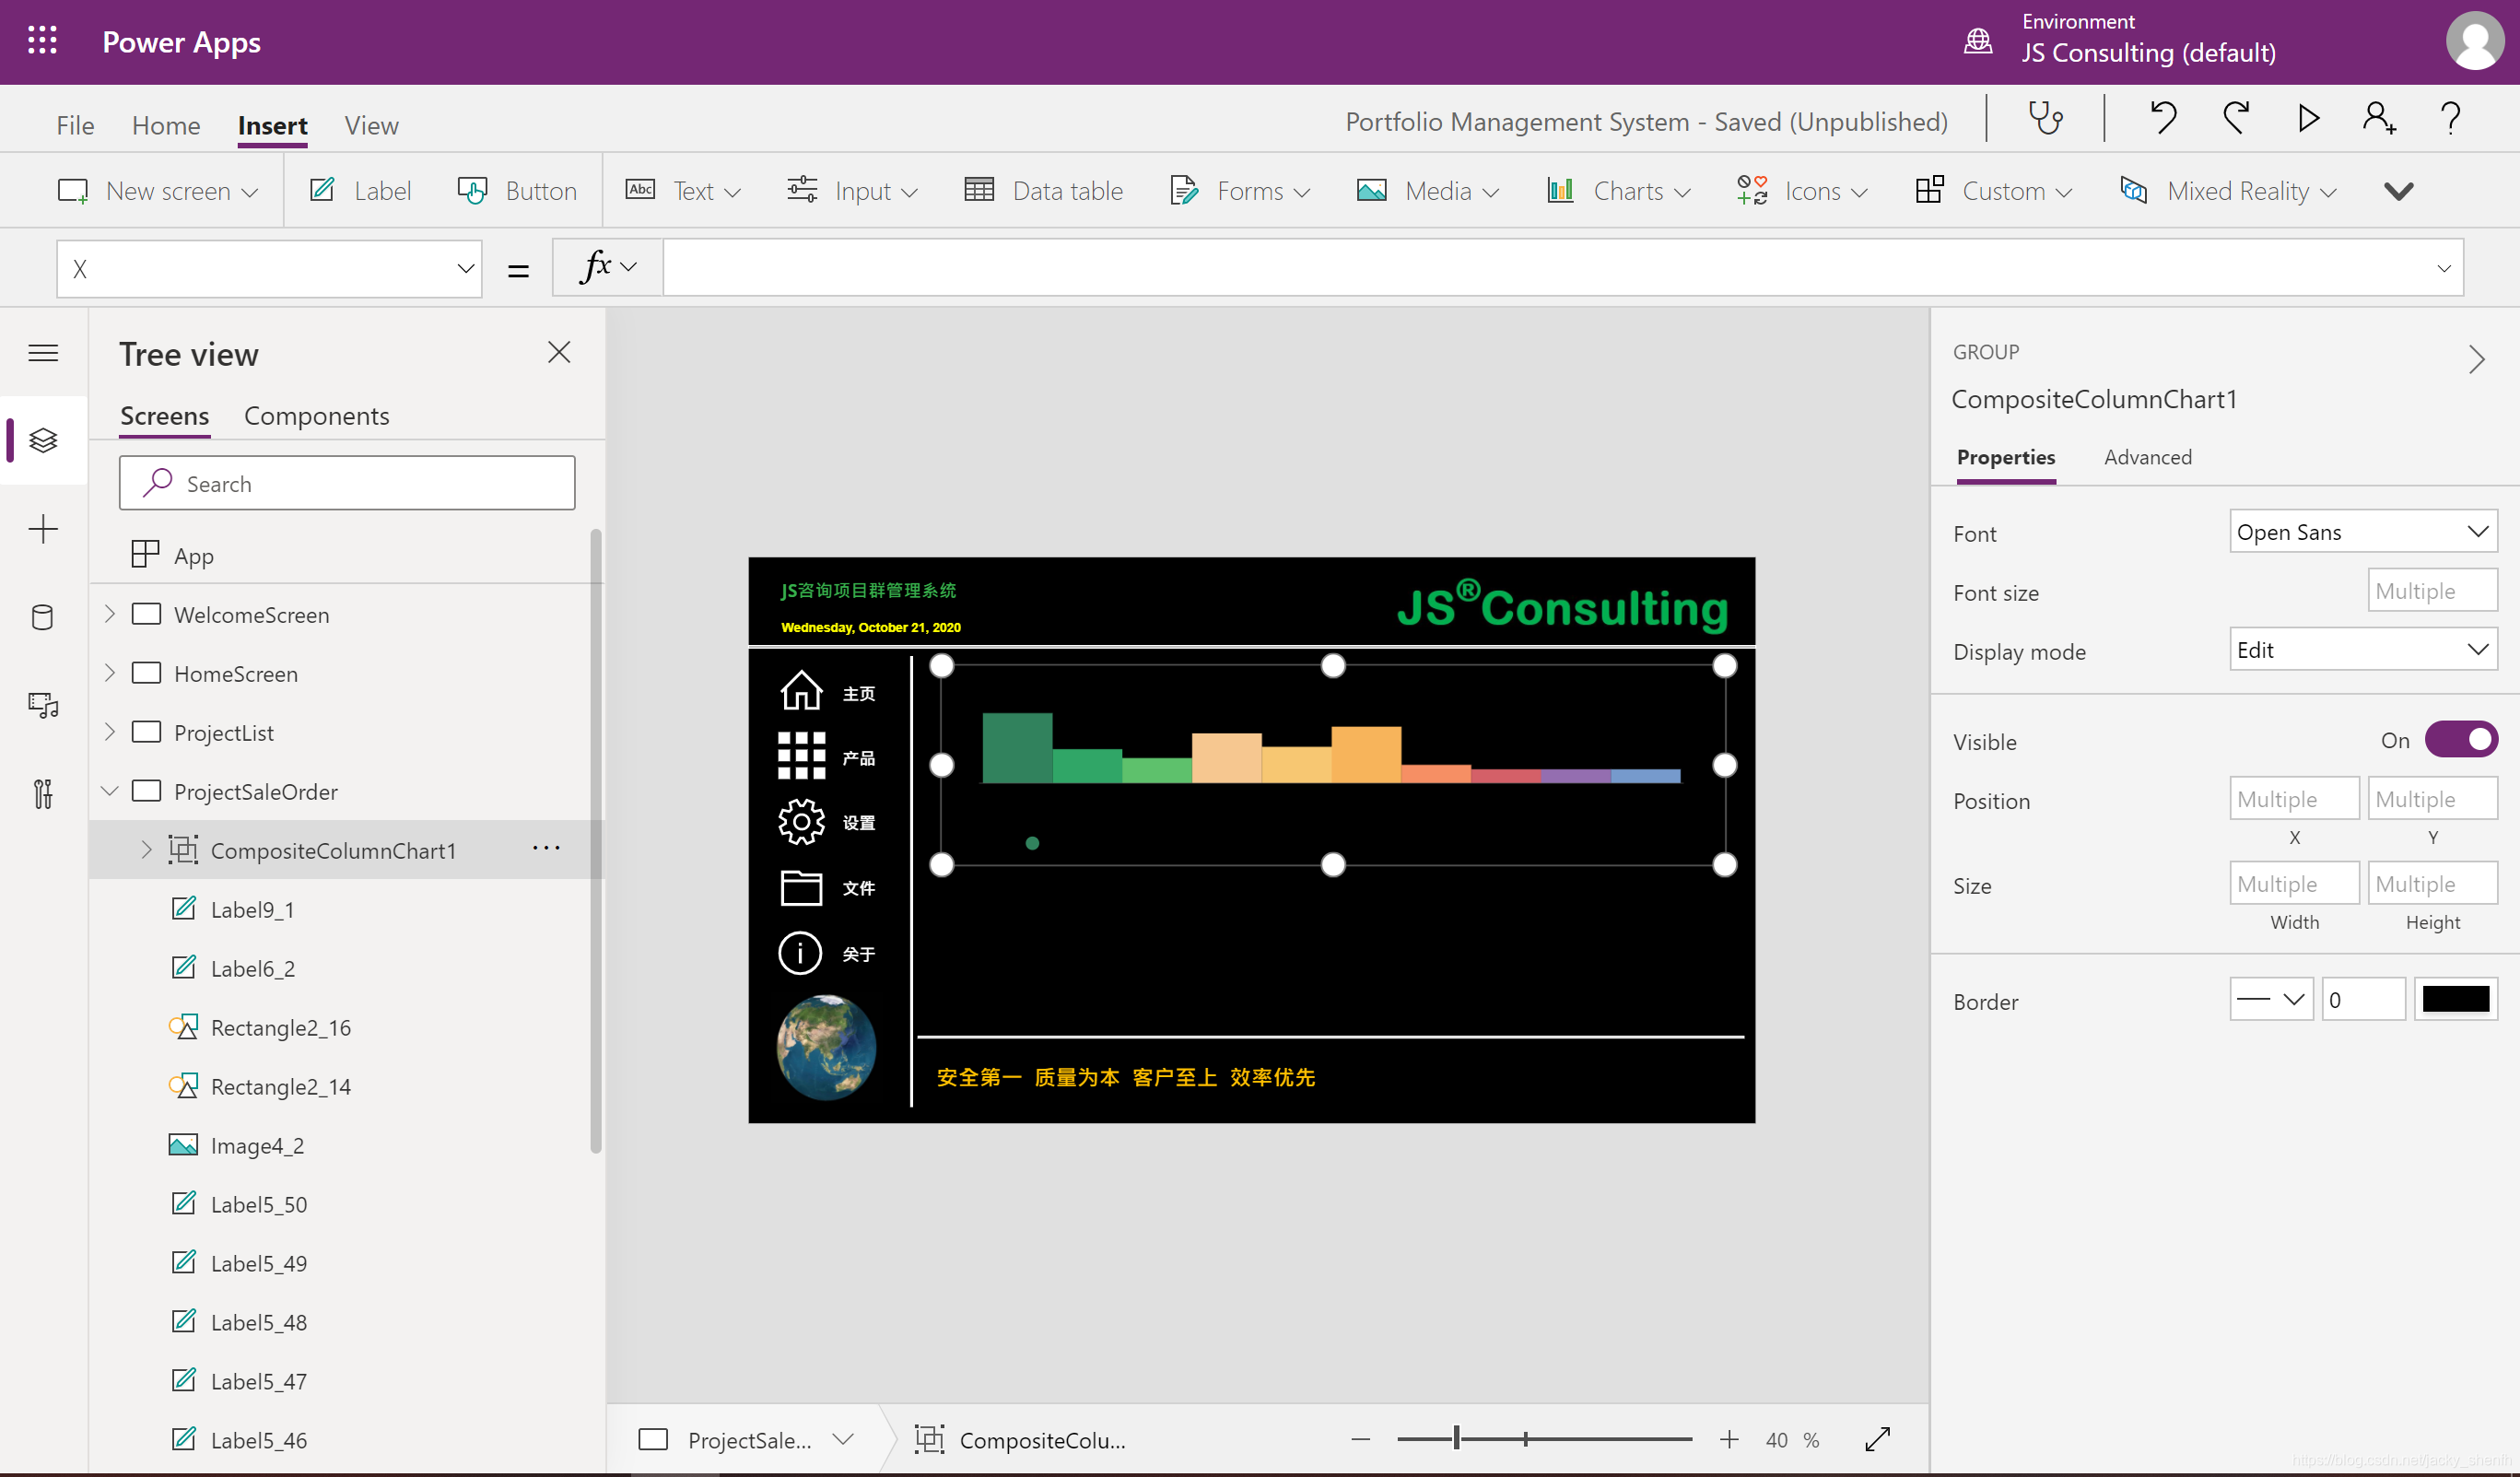Switch to the Advanced properties tab

coord(2147,457)
